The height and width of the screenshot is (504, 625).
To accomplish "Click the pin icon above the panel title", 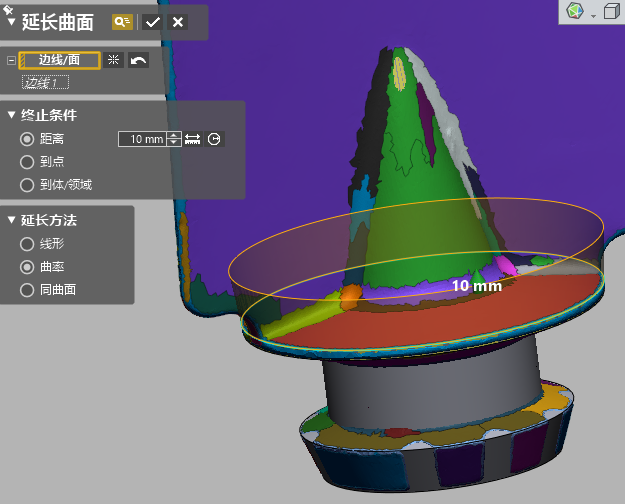I will coord(8,6).
